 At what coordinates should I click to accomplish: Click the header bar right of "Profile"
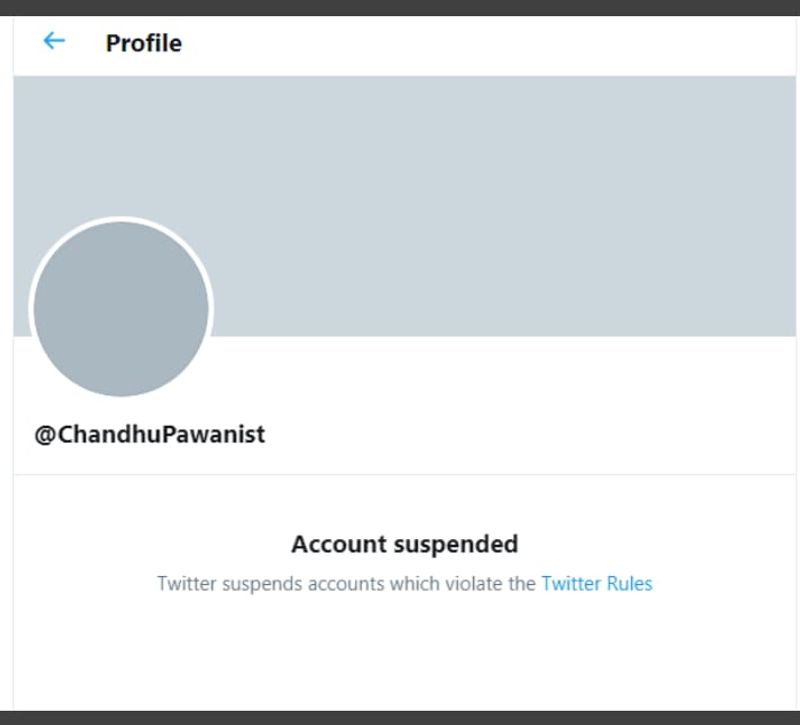coord(500,43)
